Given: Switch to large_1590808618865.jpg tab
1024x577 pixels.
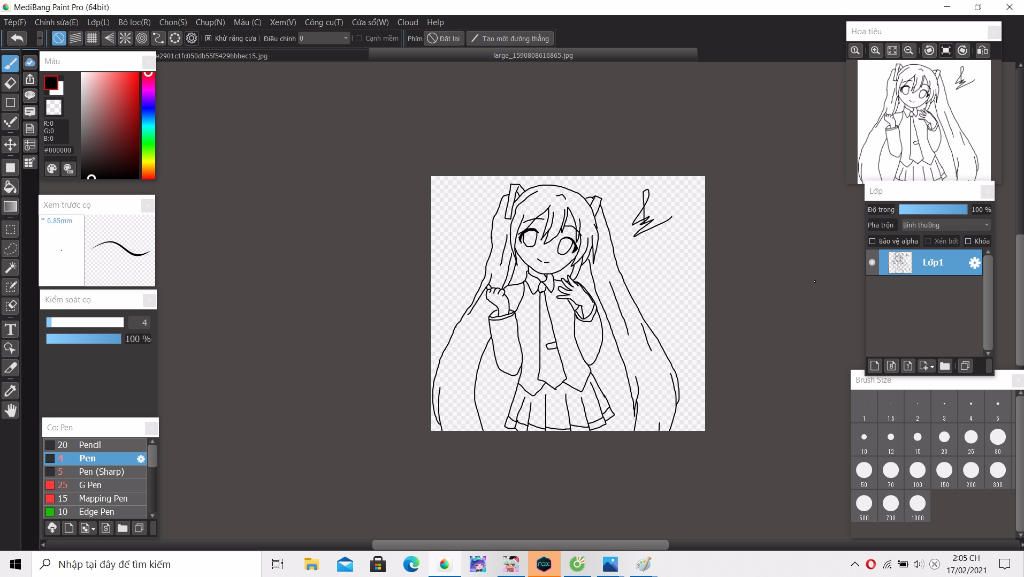Looking at the screenshot, I should click(533, 55).
